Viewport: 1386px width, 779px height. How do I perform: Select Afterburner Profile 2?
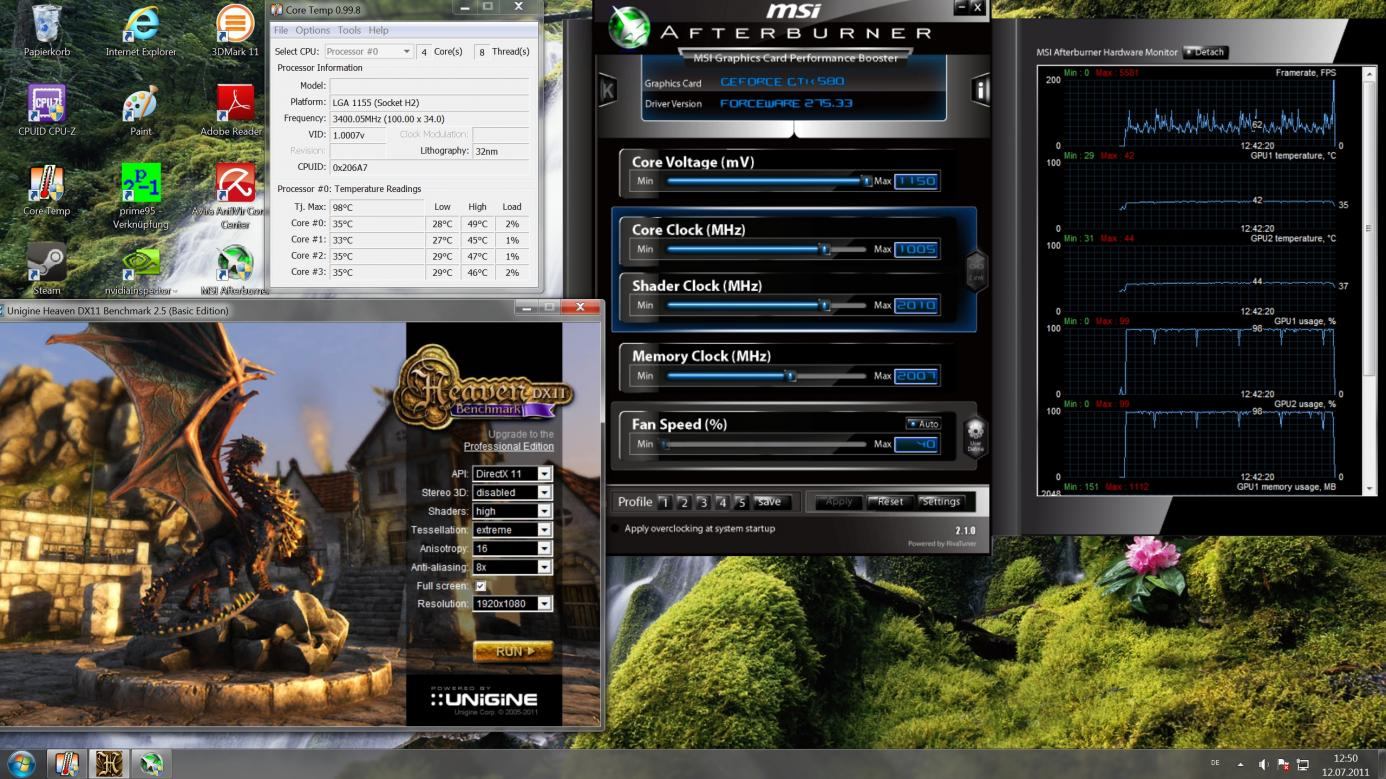click(x=684, y=502)
